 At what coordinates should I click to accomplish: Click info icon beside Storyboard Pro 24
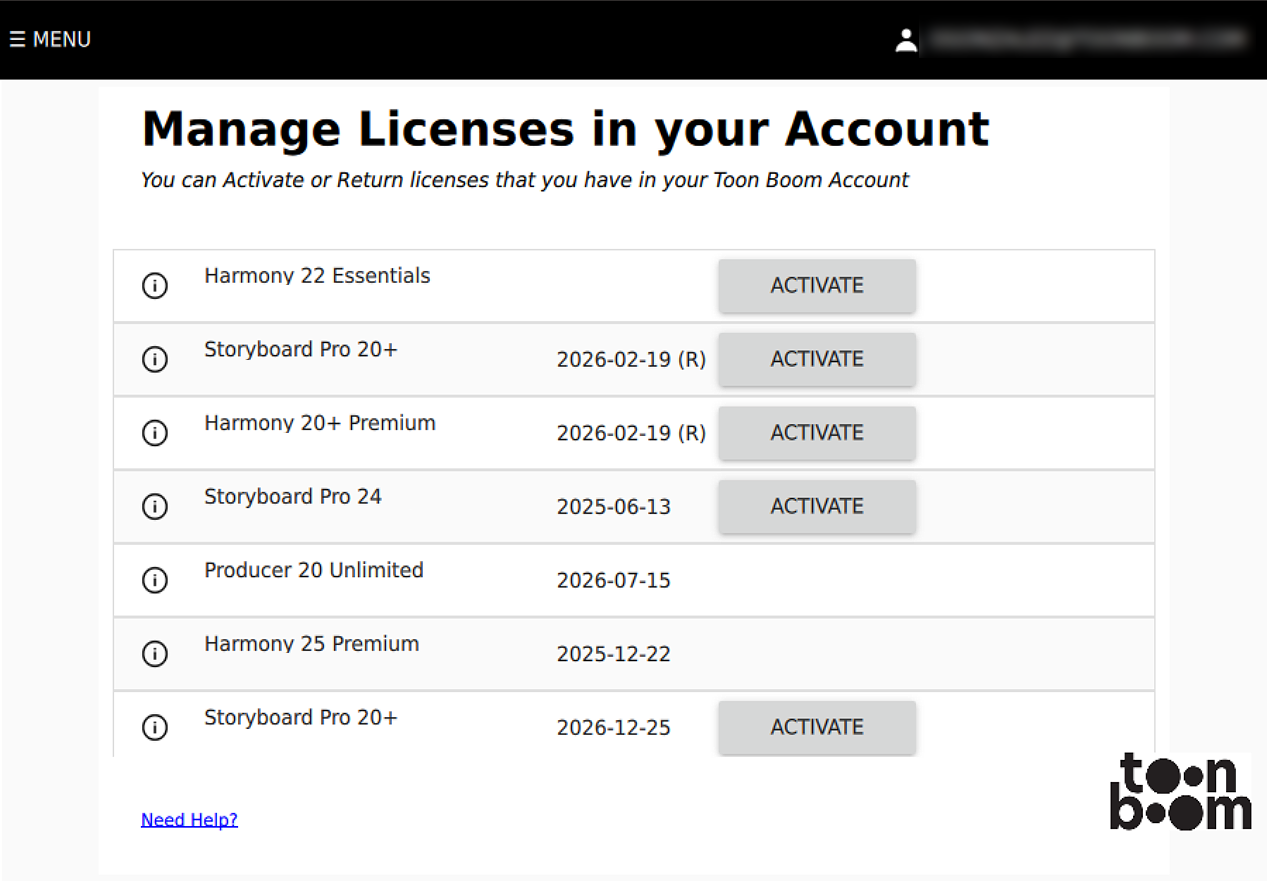point(155,507)
